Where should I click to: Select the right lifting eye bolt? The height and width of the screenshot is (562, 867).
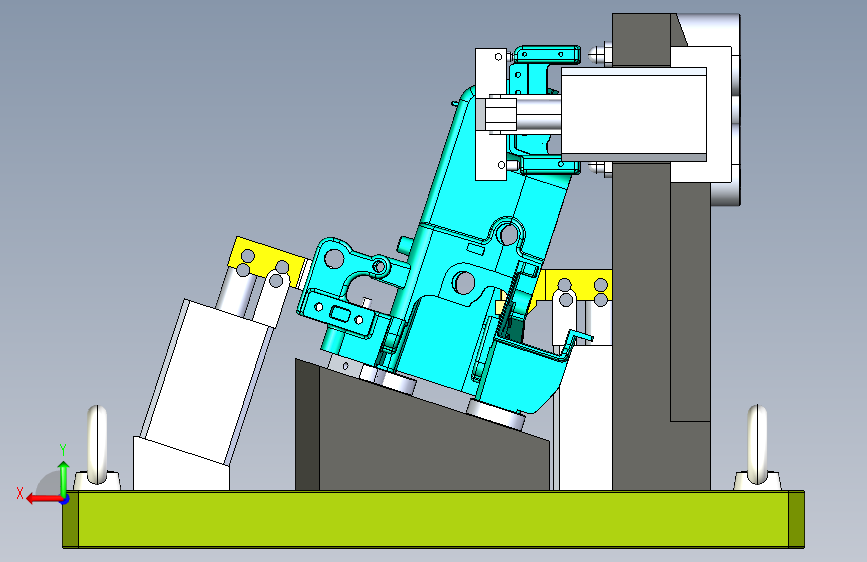click(x=757, y=449)
